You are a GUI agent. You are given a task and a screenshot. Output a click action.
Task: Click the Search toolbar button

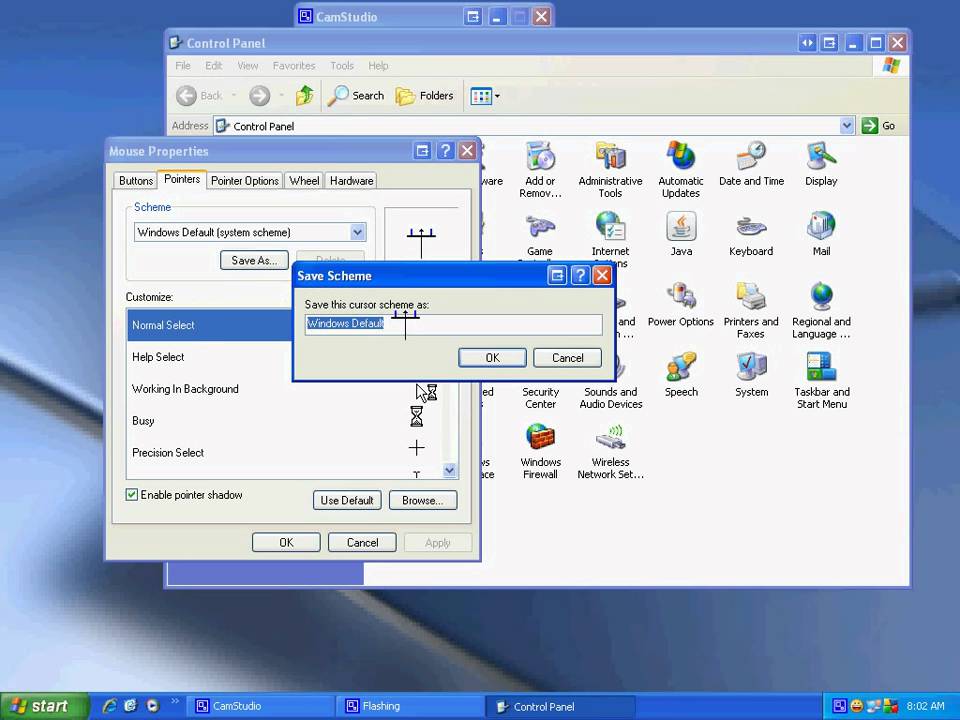click(356, 96)
